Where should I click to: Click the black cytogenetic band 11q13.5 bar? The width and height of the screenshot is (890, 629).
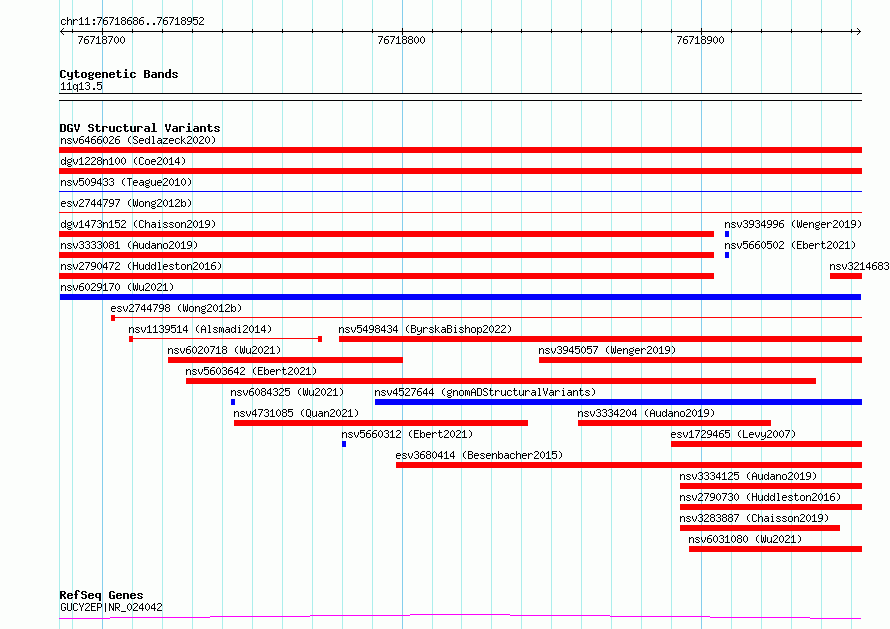460,97
